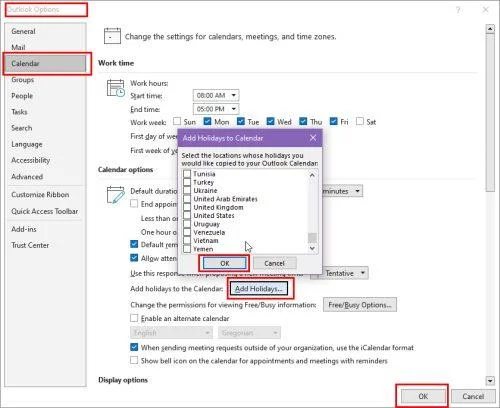Click the calendar icon beside settings description
This screenshot has width=500, height=408.
112,36
